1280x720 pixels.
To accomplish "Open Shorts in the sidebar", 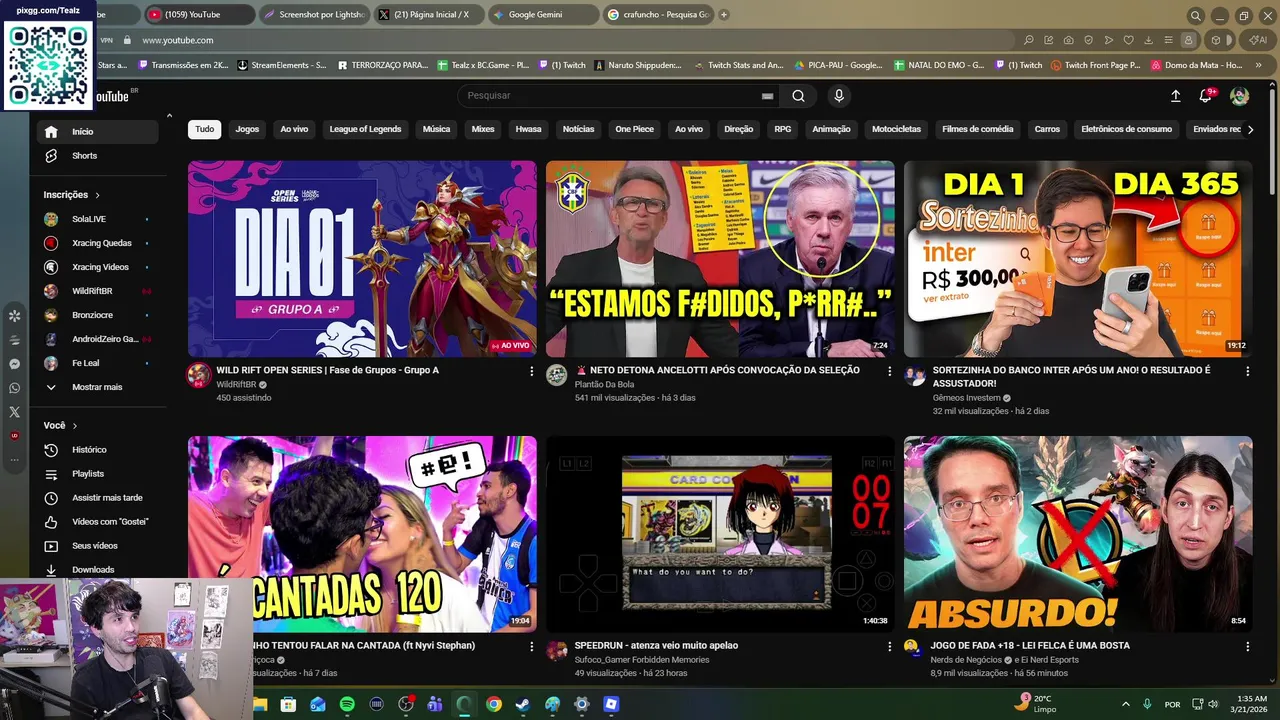I will tap(97, 156).
